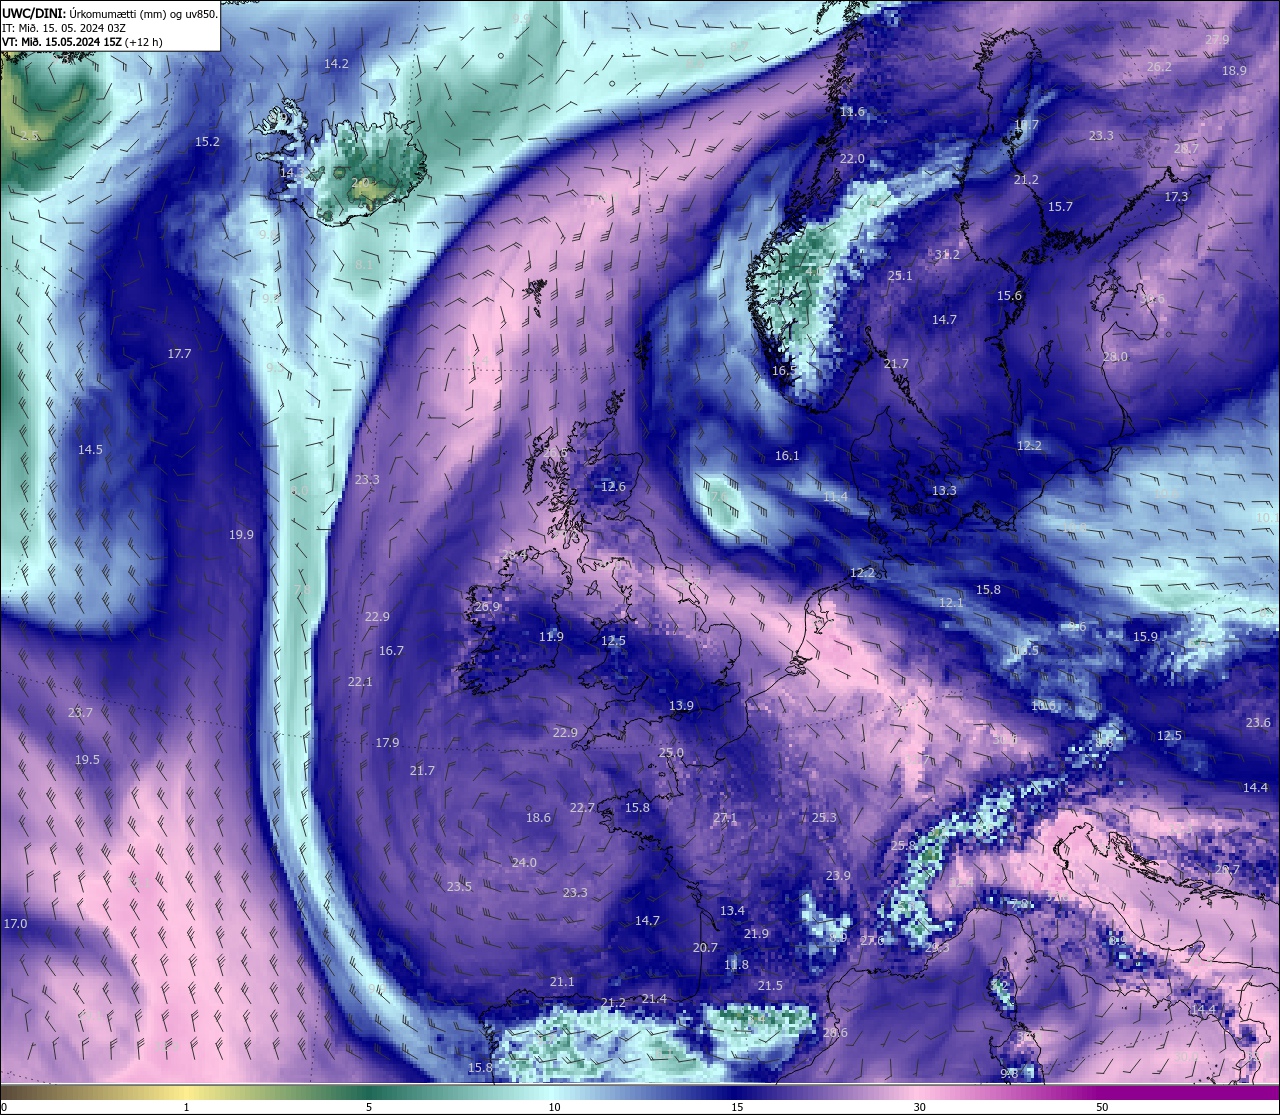Click the '14.5' value on the map

click(90, 450)
